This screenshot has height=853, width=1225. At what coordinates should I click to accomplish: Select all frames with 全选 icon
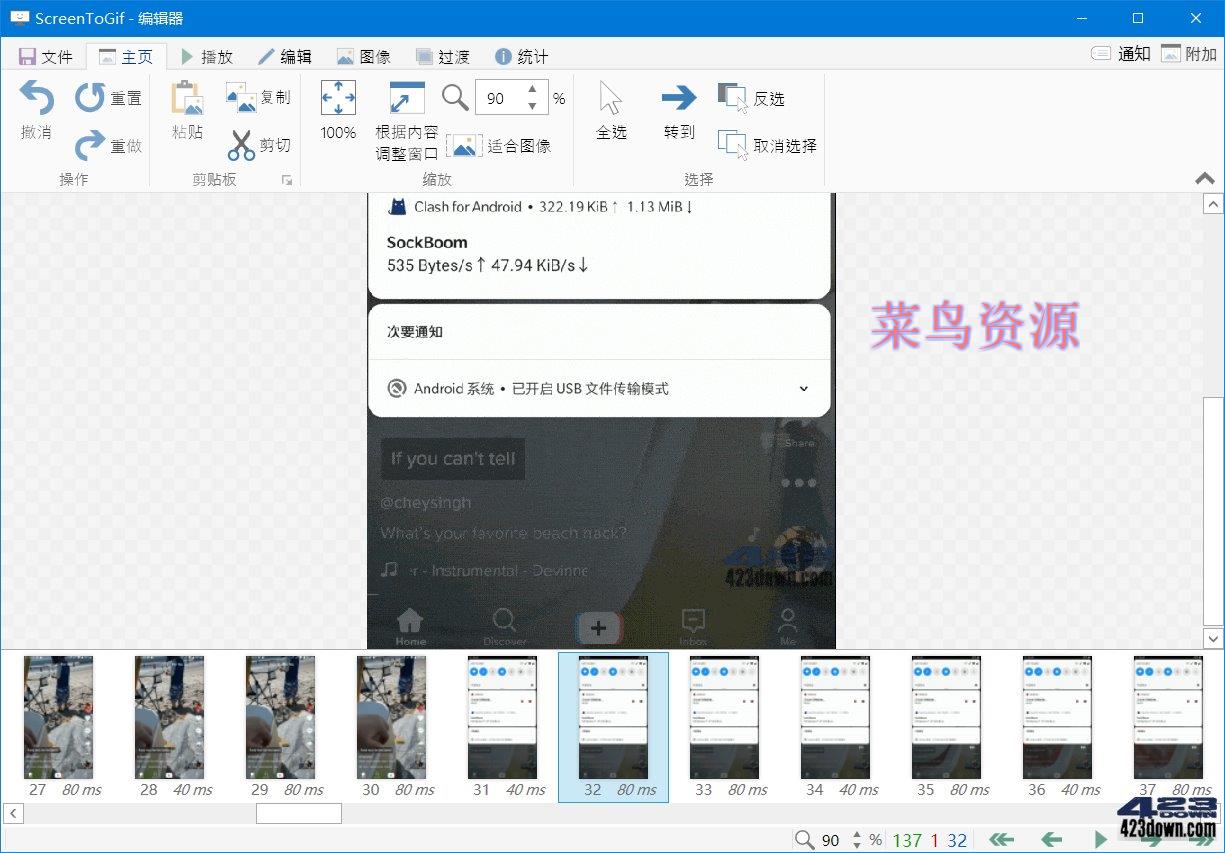[610, 98]
